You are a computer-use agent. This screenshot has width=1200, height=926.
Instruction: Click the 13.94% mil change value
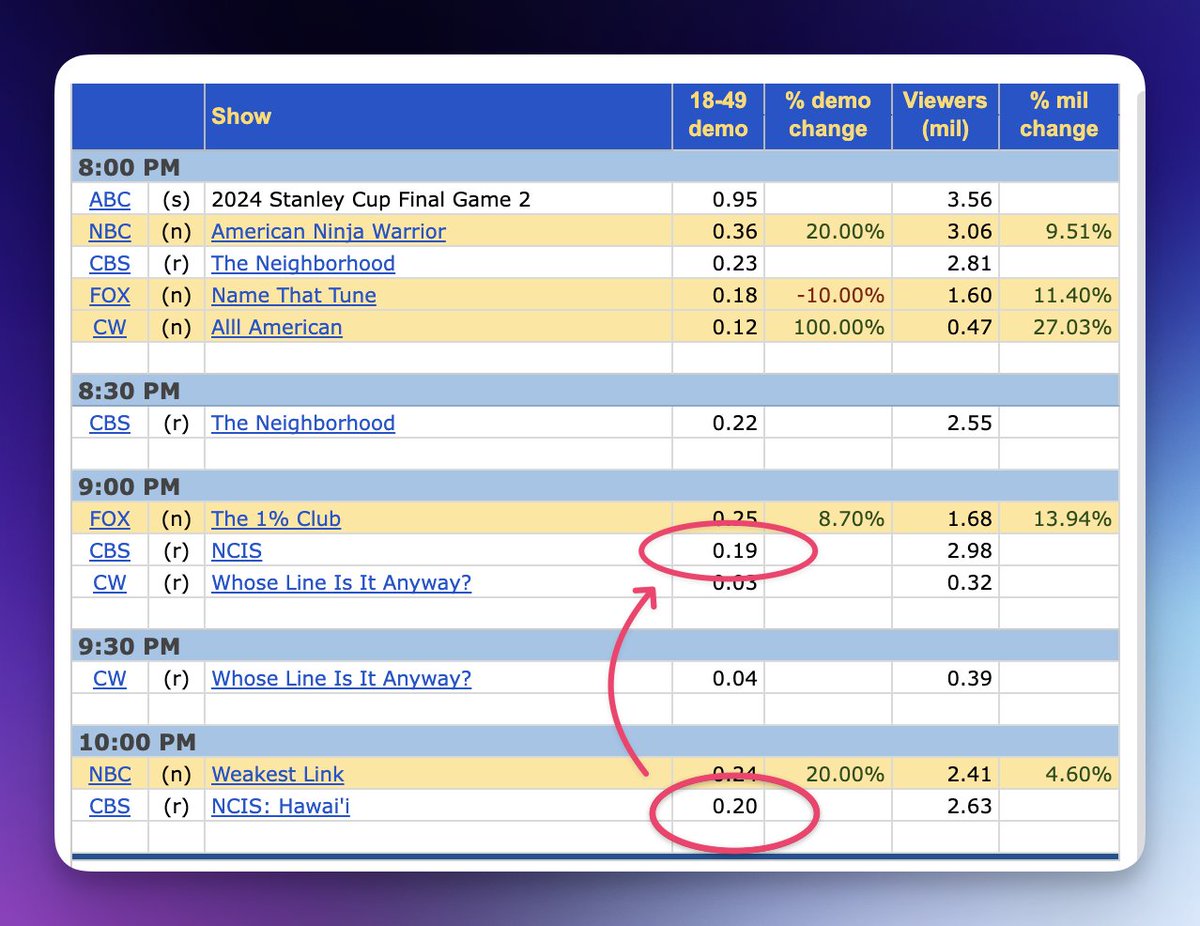(x=1072, y=519)
